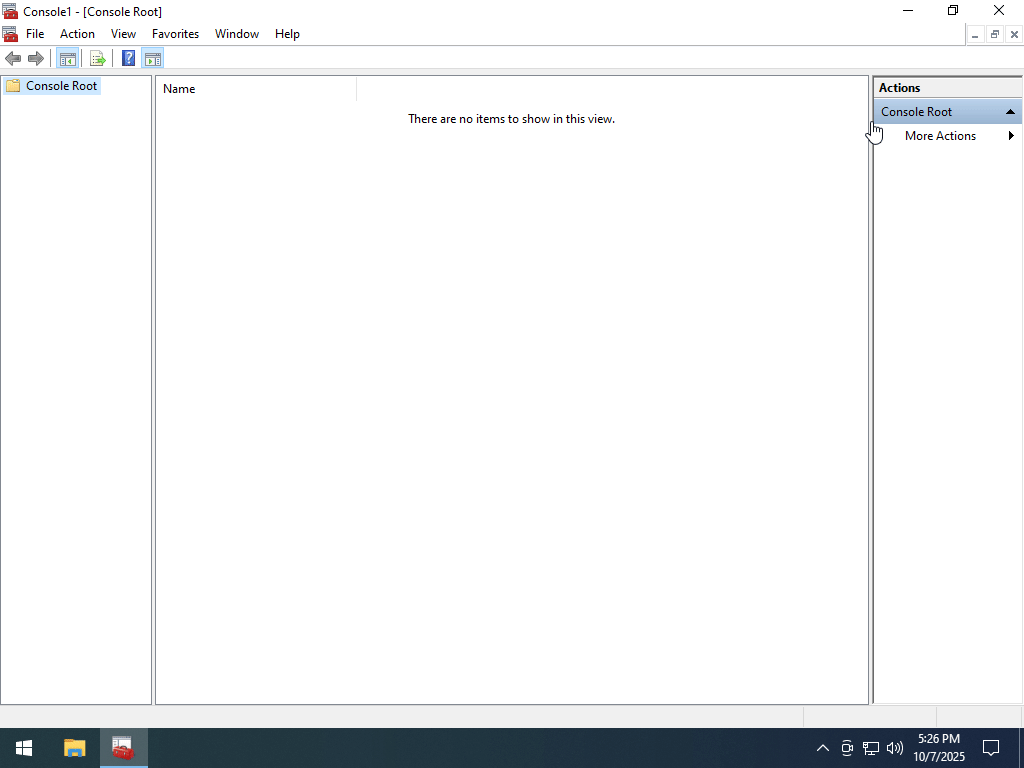Open the taskbar clock and date
The height and width of the screenshot is (768, 1024).
coord(938,748)
